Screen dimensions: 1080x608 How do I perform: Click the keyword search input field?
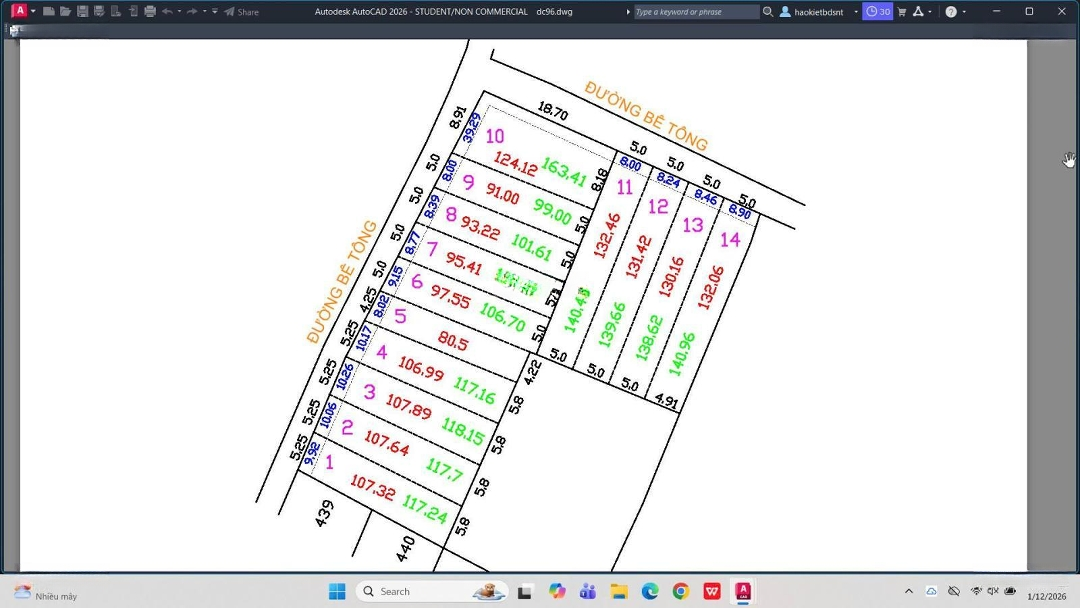[x=696, y=12]
